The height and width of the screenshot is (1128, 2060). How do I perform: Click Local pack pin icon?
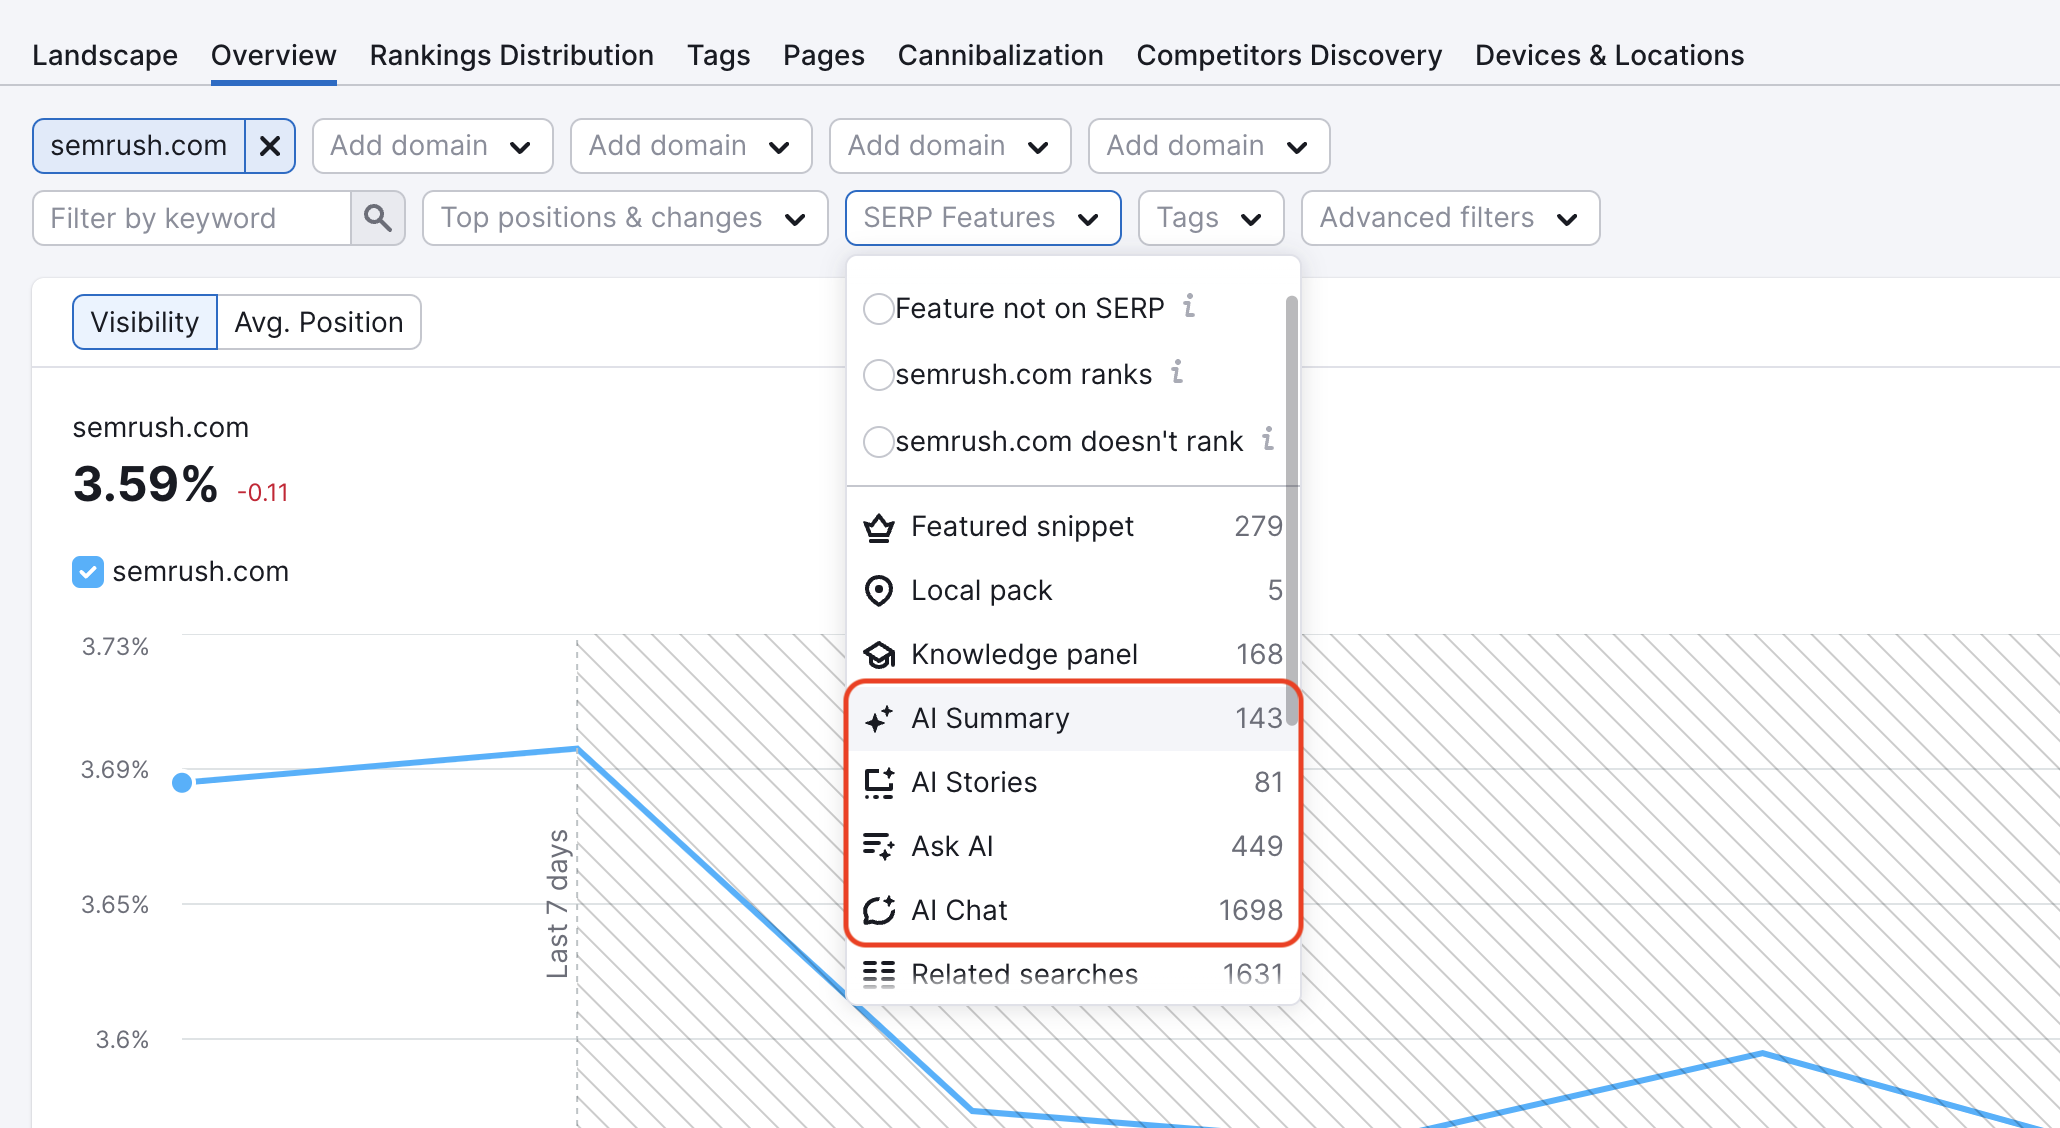coord(879,591)
